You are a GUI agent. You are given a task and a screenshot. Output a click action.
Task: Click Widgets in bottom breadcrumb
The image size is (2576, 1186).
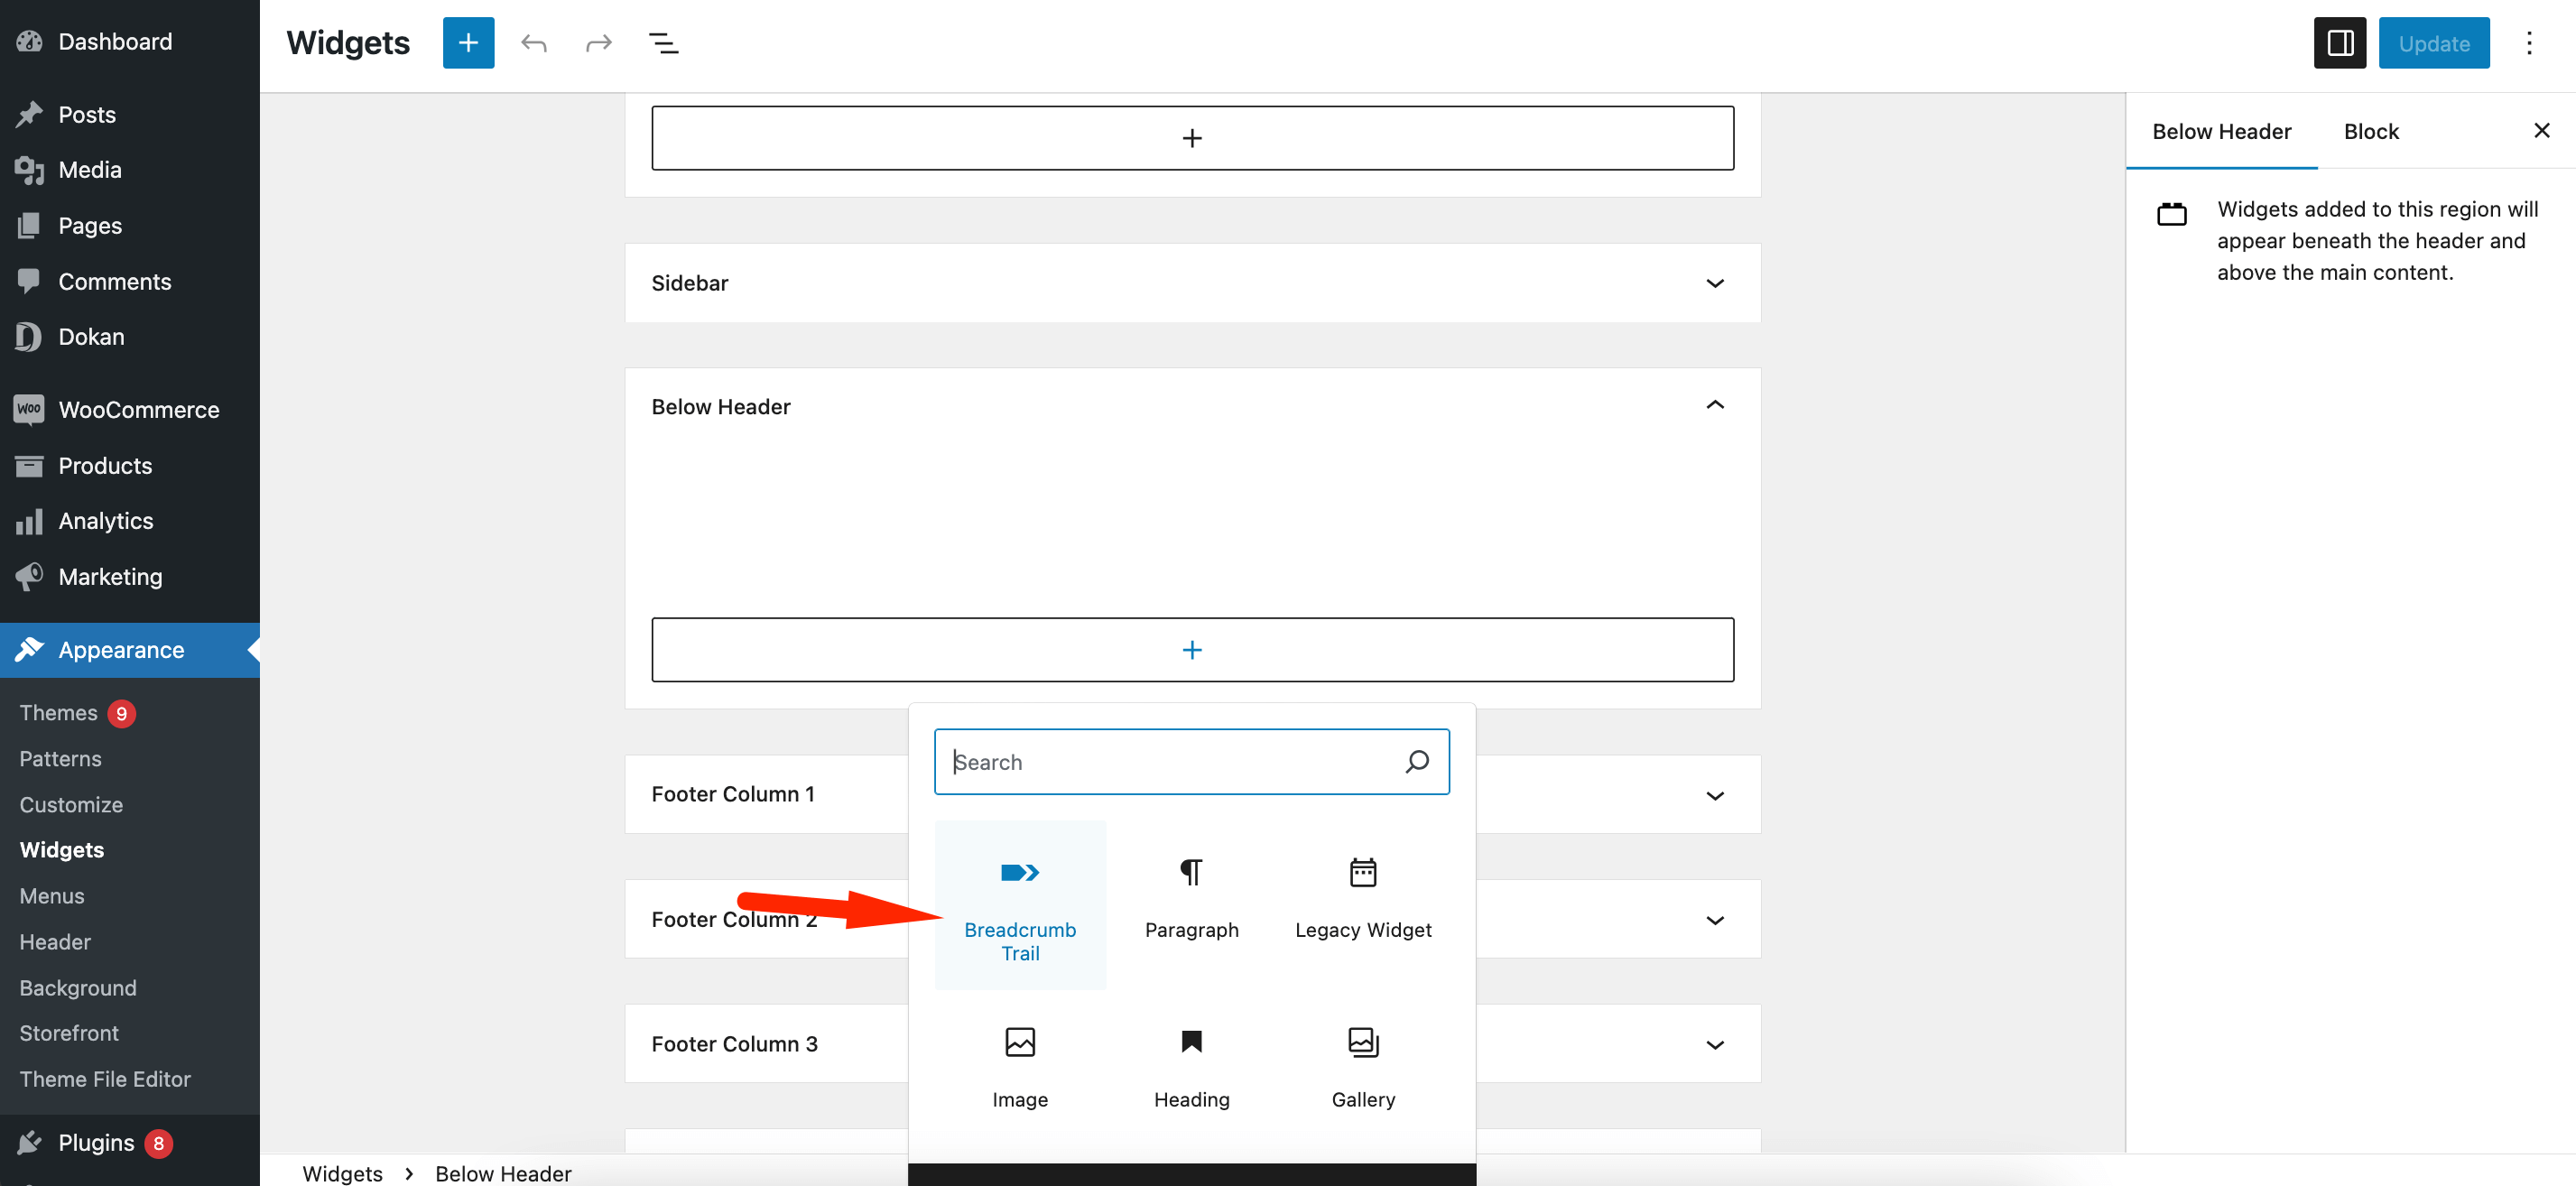[342, 1173]
